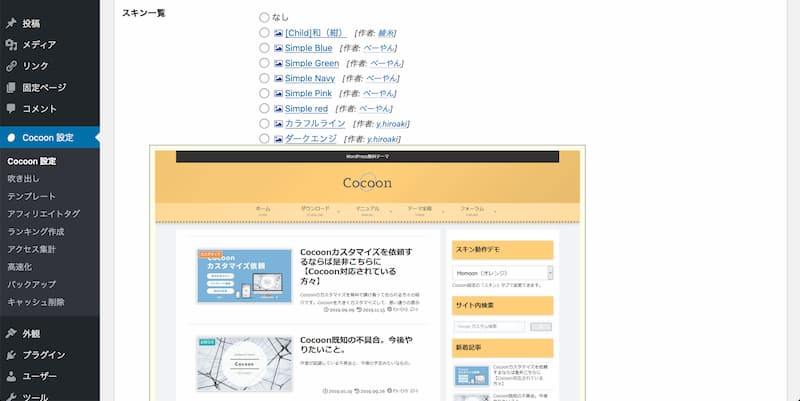800x401 pixels.
Task: Preview image icon beside ダークエンジ
Action: 278,139
